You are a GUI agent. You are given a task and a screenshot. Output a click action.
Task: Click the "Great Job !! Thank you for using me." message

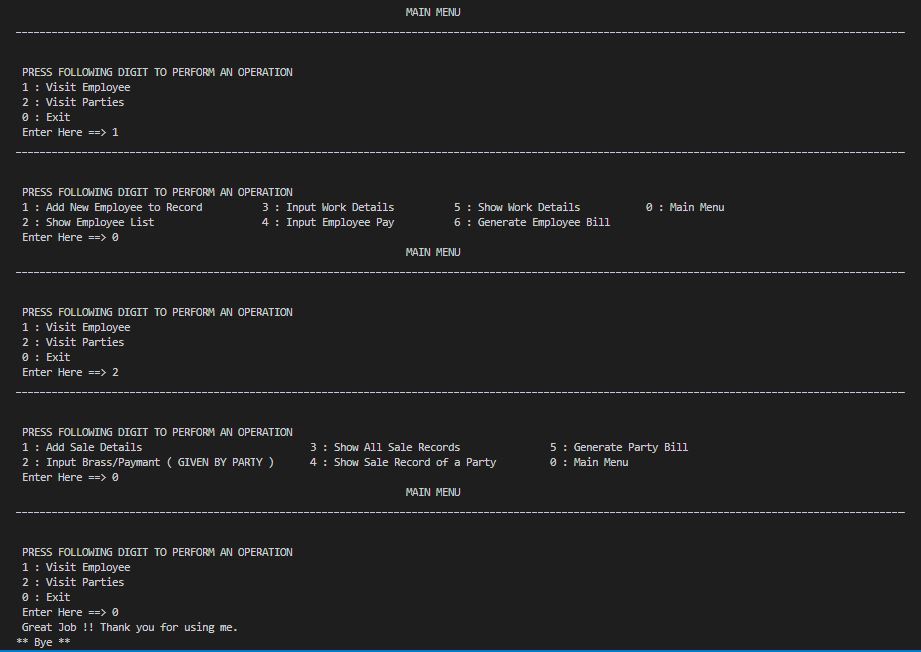pyautogui.click(x=129, y=627)
